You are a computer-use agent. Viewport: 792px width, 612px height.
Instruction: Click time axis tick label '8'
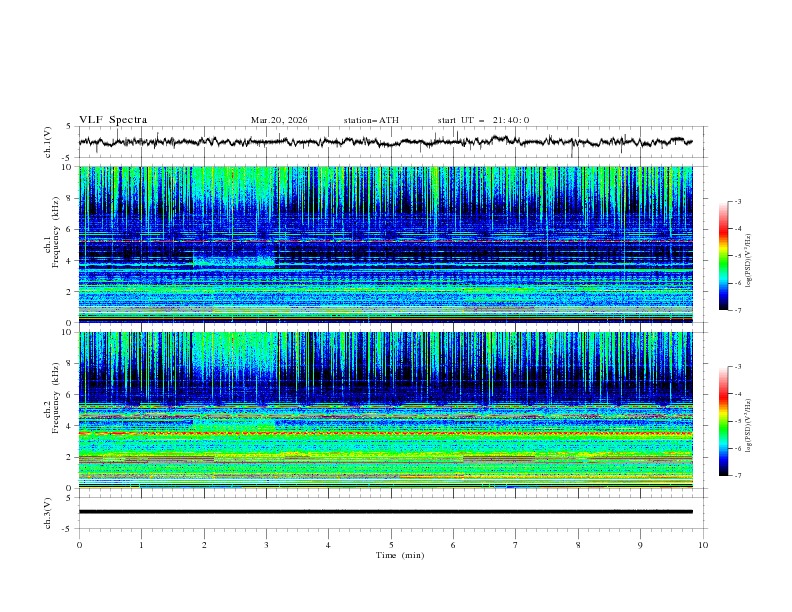coord(578,545)
